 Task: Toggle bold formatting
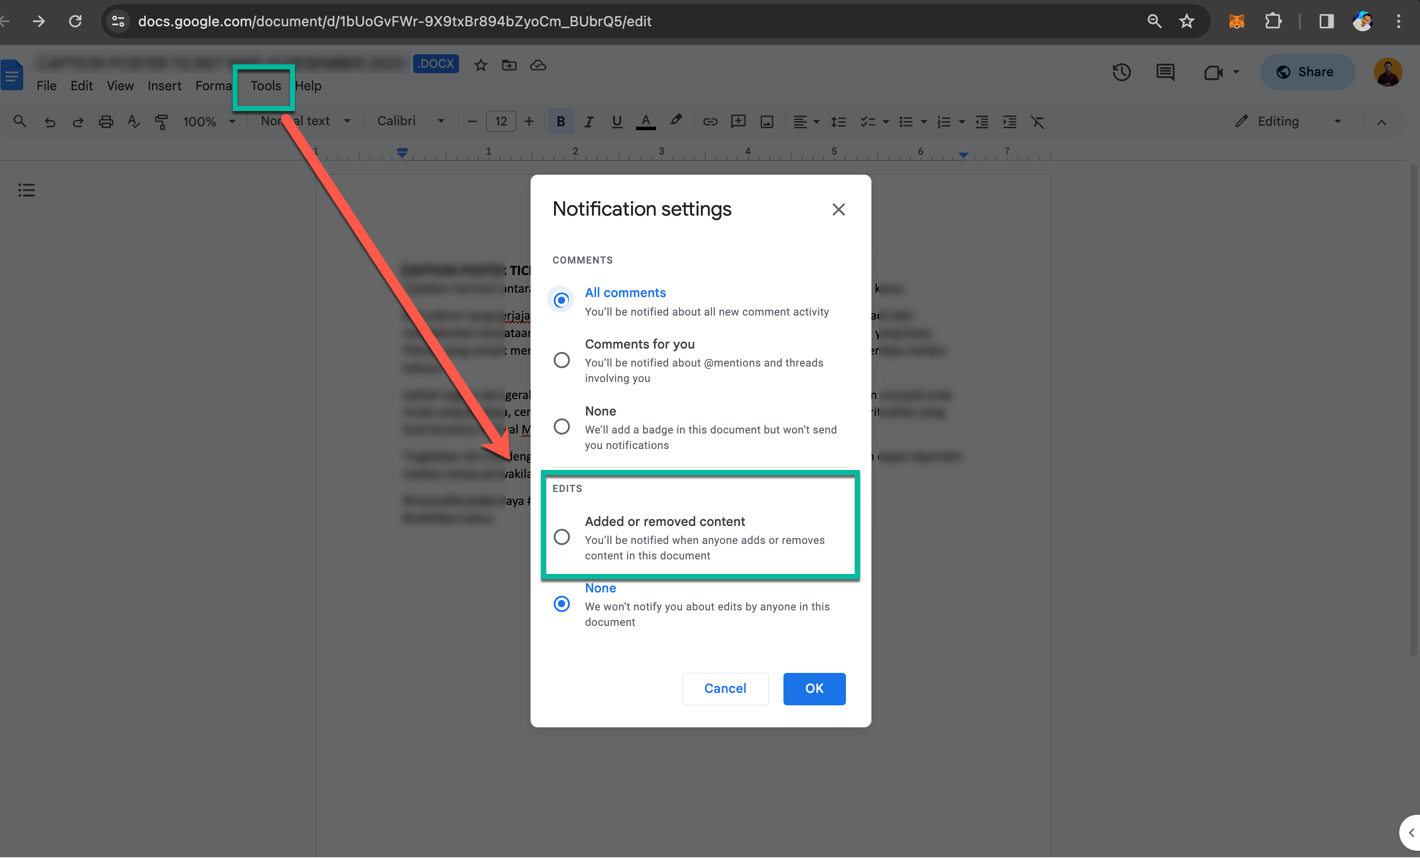coord(560,121)
